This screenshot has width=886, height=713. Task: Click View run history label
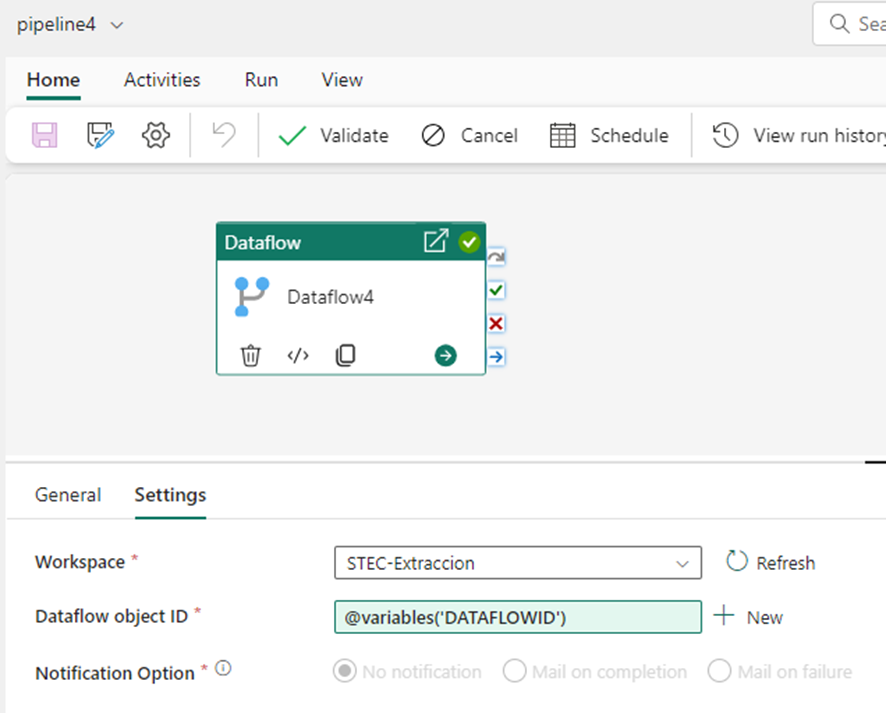tap(819, 136)
